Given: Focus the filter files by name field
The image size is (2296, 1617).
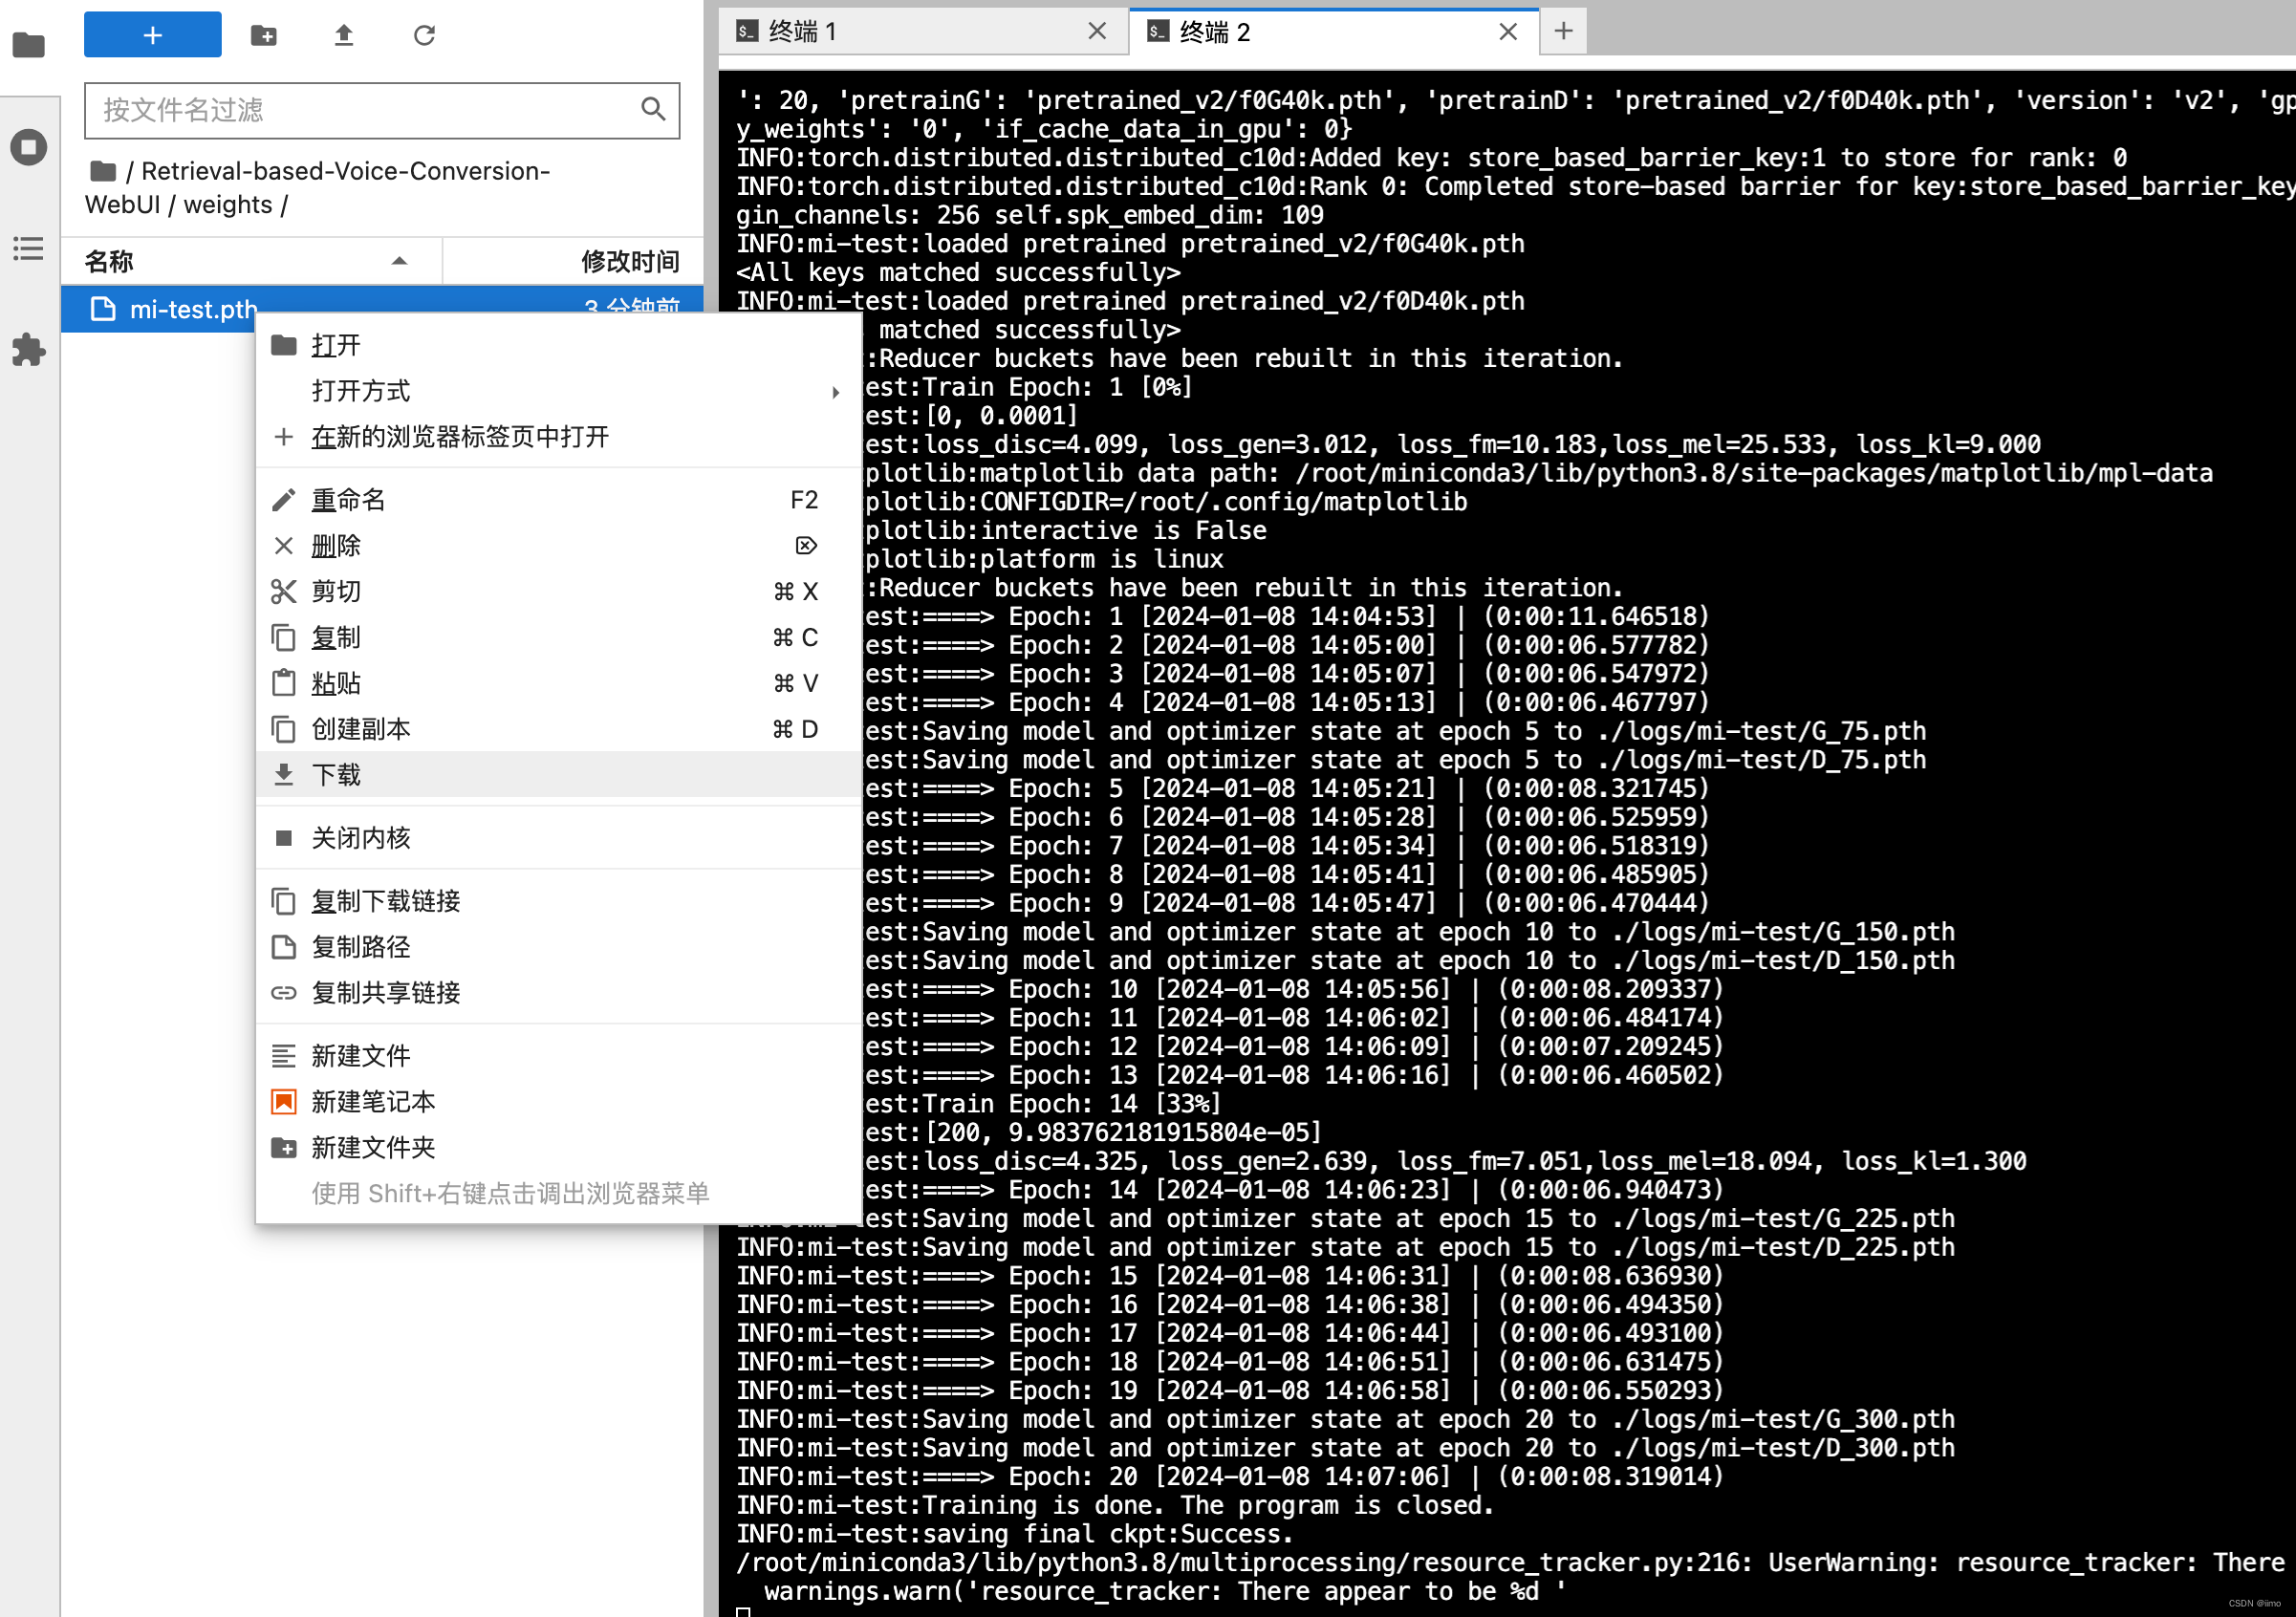Looking at the screenshot, I should pyautogui.click(x=360, y=109).
